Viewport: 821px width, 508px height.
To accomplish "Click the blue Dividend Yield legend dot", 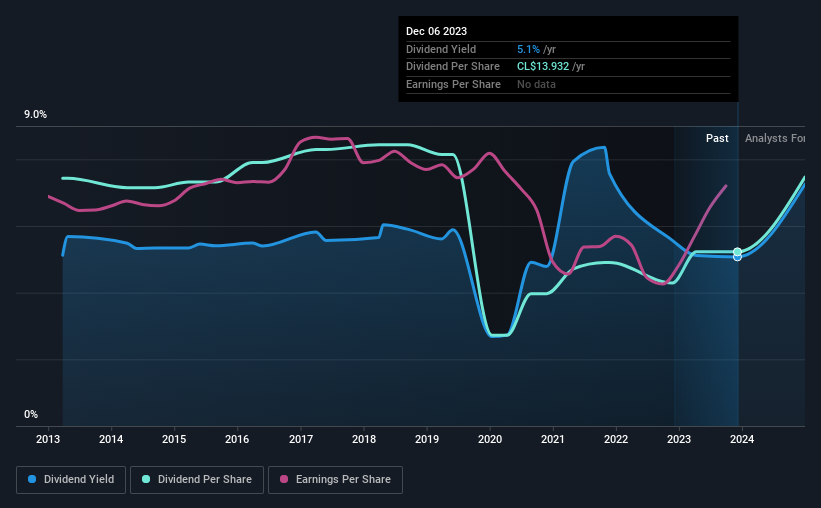I will pyautogui.click(x=32, y=479).
